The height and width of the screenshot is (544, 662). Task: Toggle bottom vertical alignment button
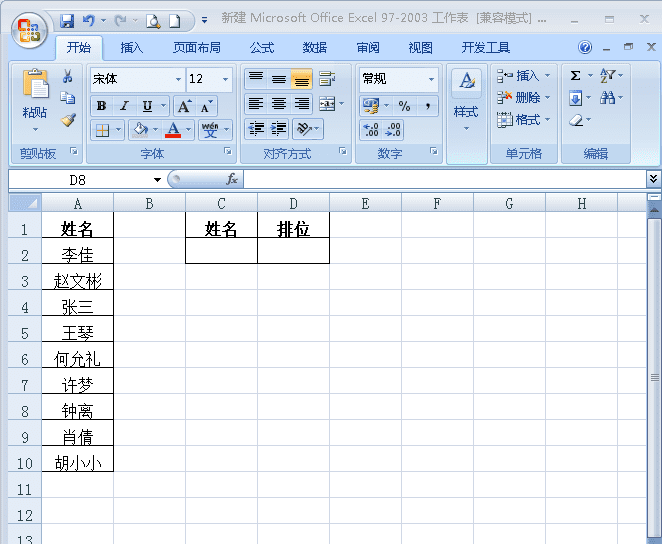[x=301, y=79]
